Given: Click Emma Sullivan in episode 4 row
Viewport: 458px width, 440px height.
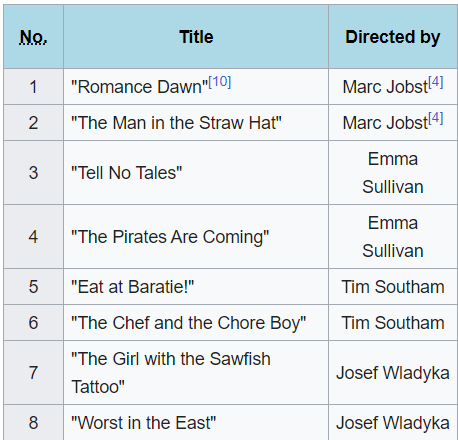Looking at the screenshot, I should coord(393,237).
